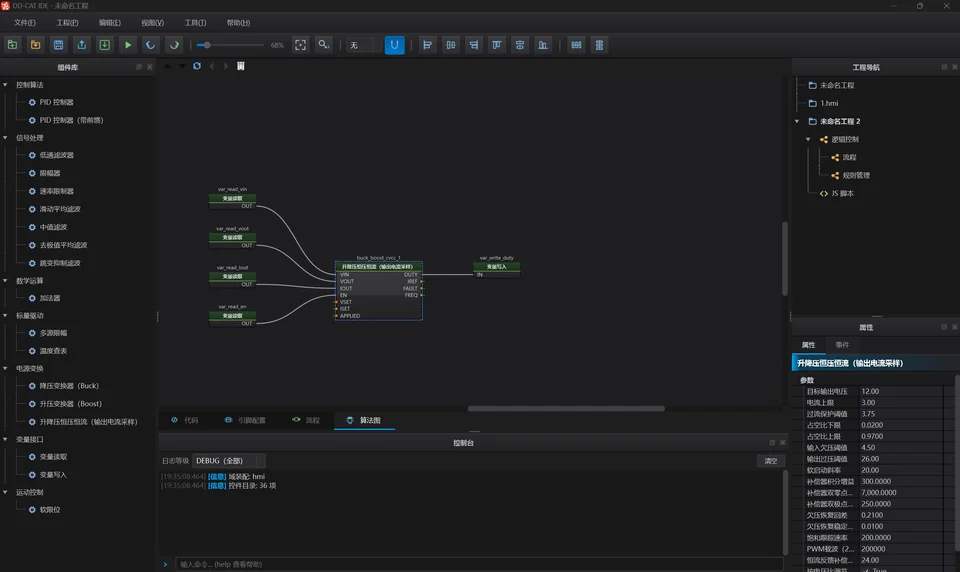Click the align vertical center icon

[x=520, y=45]
